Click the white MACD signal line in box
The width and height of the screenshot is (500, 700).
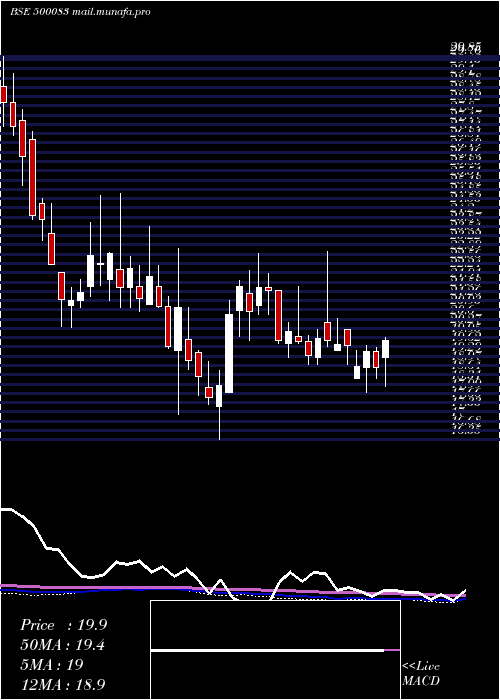(x=267, y=651)
